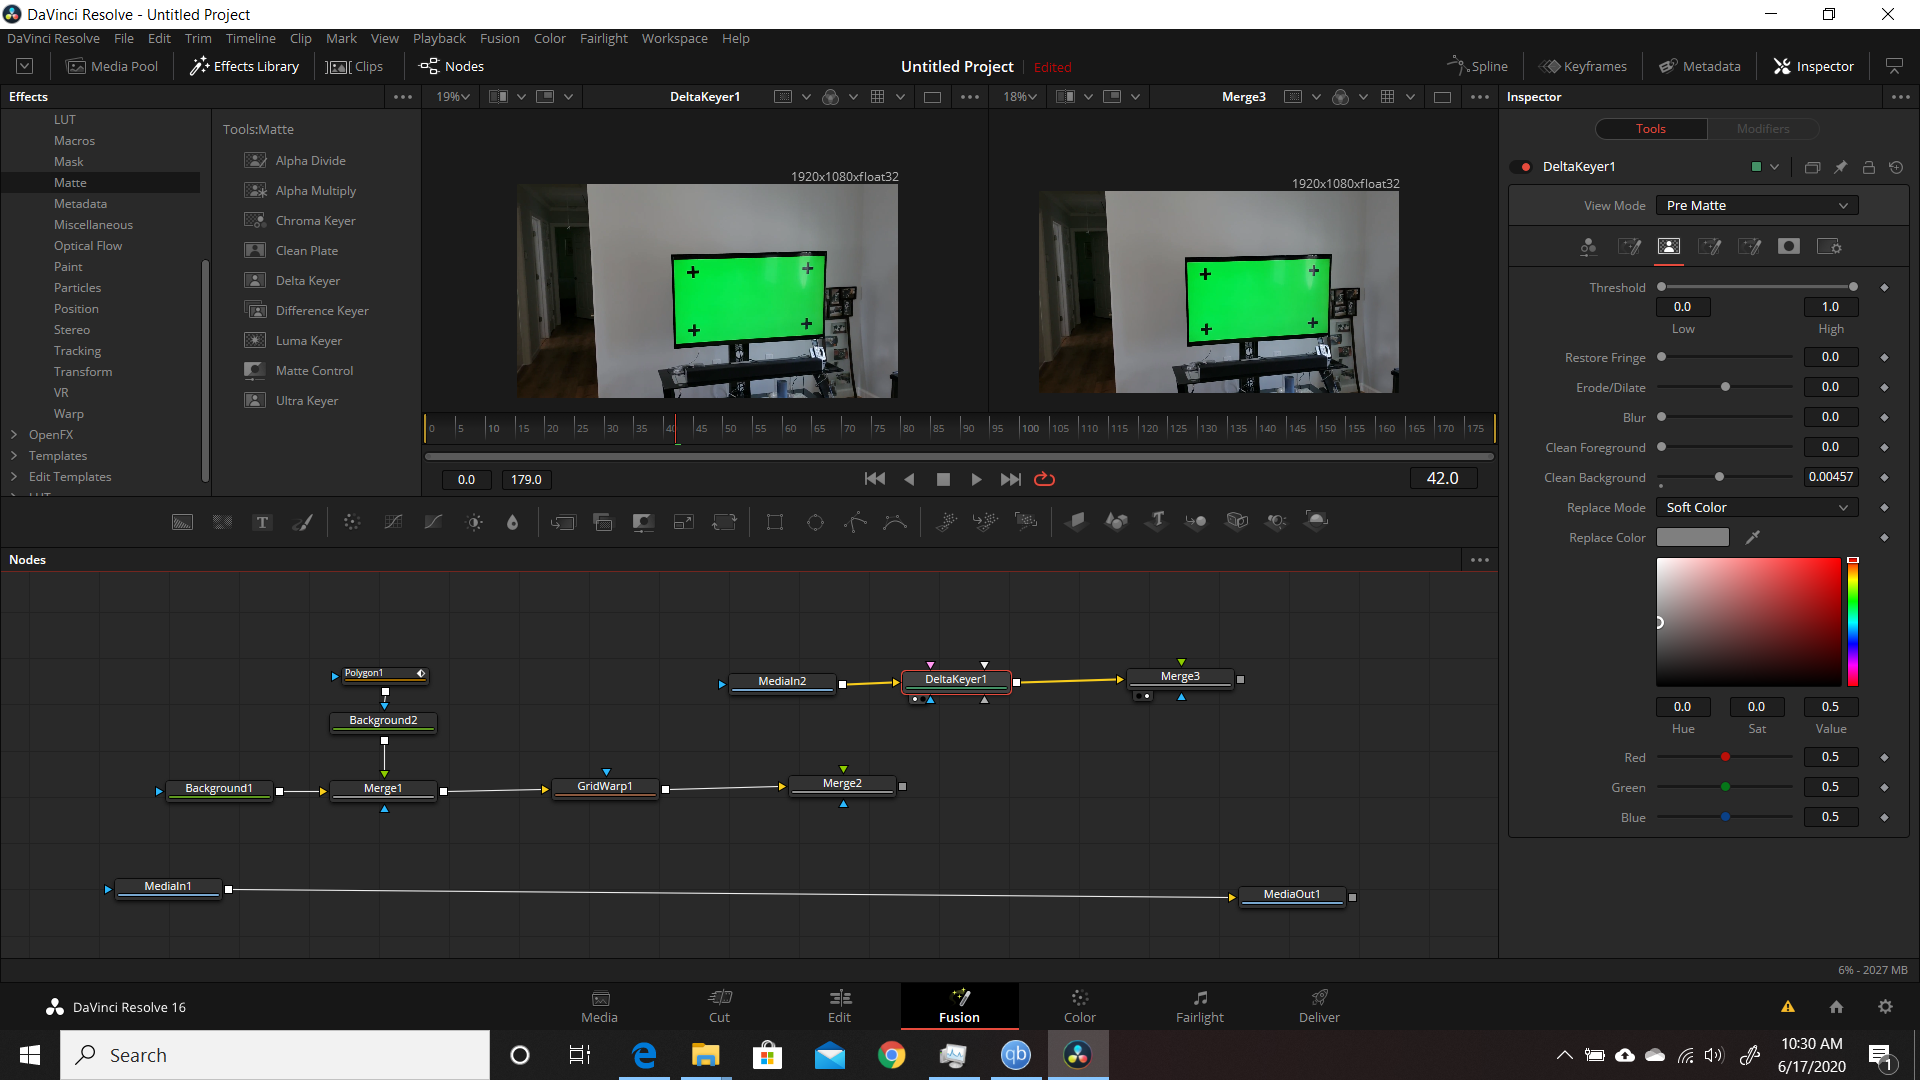The height and width of the screenshot is (1080, 1920).
Task: Toggle the Media Pool panel
Action: [112, 66]
